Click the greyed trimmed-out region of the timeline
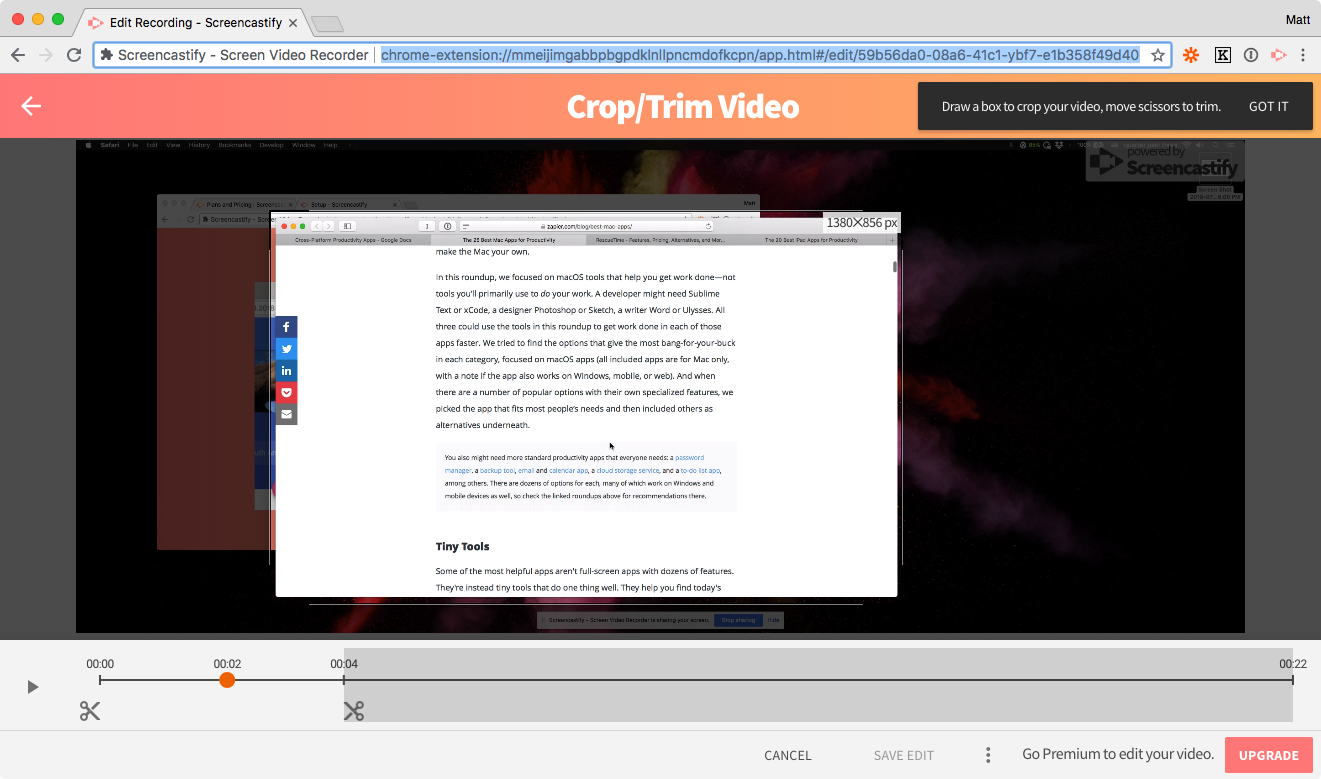 click(x=818, y=685)
